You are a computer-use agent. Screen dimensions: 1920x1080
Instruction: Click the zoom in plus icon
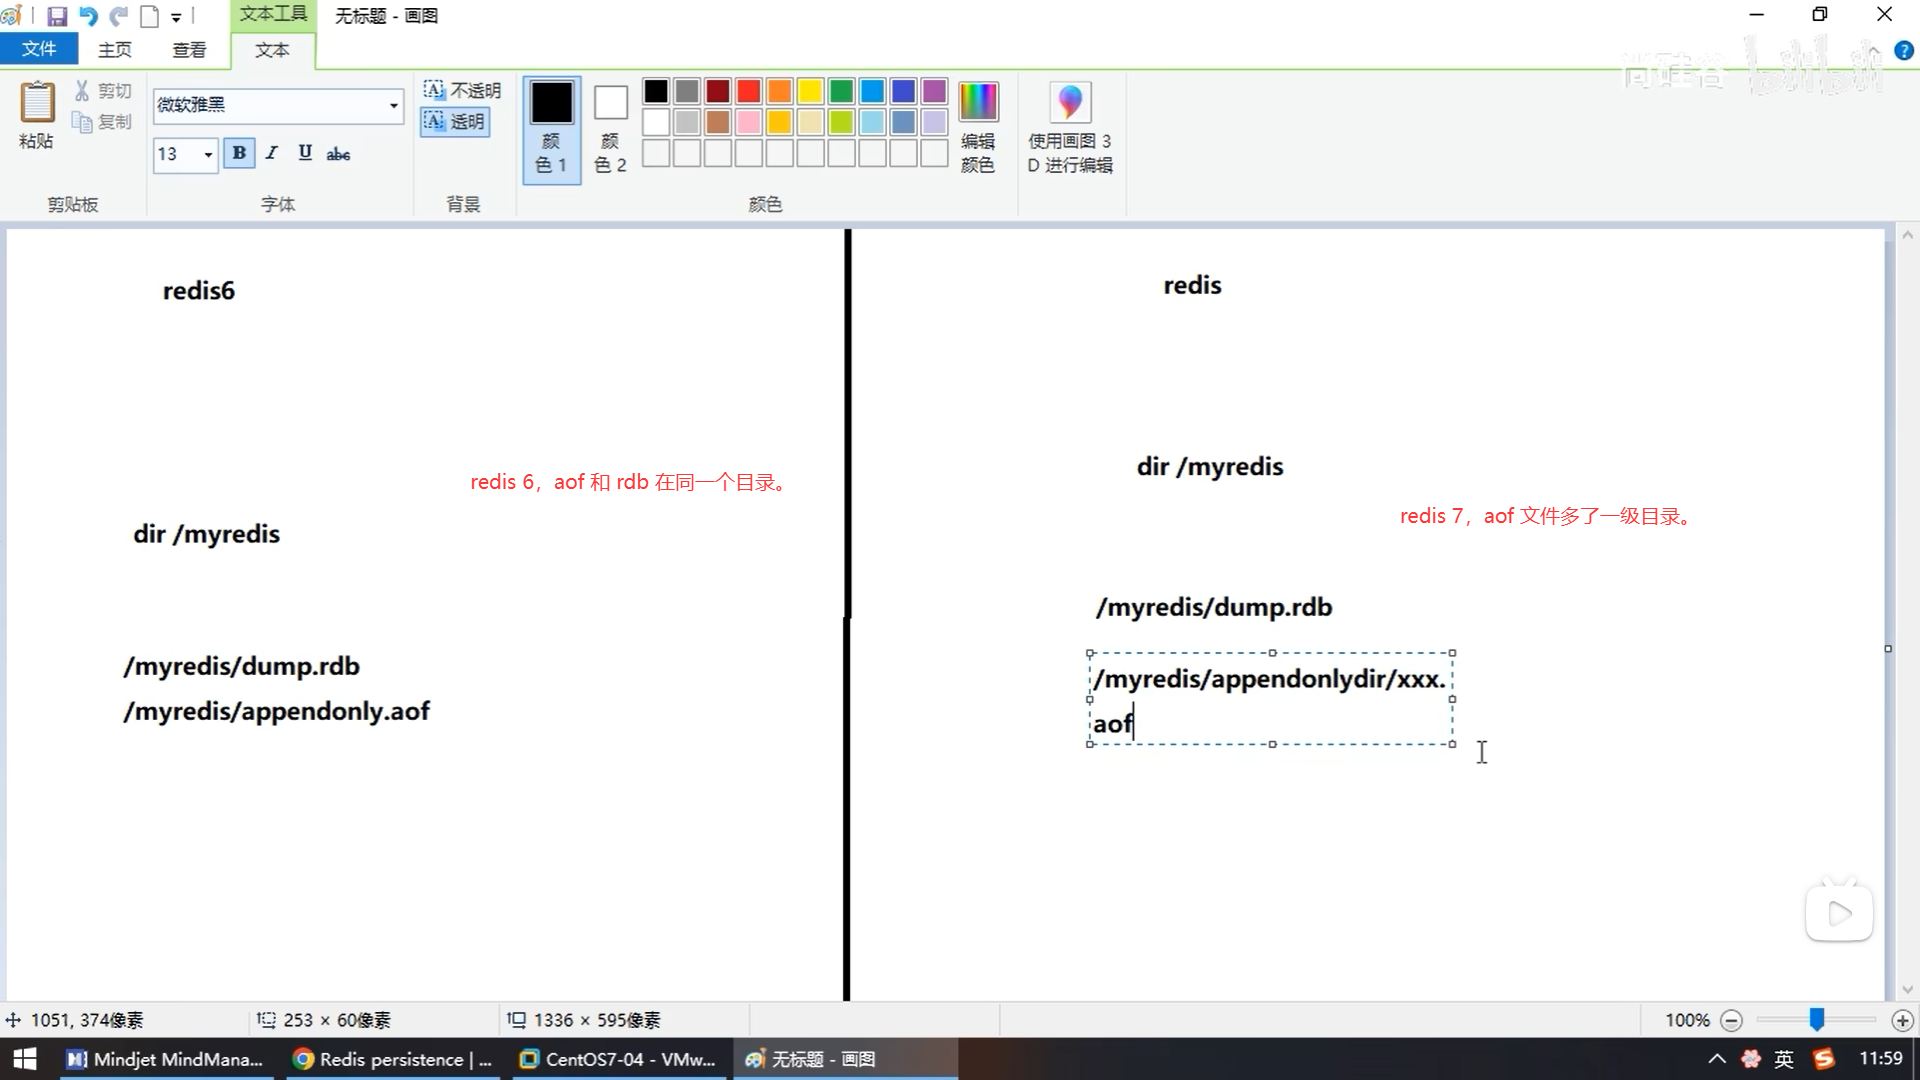1902,1020
